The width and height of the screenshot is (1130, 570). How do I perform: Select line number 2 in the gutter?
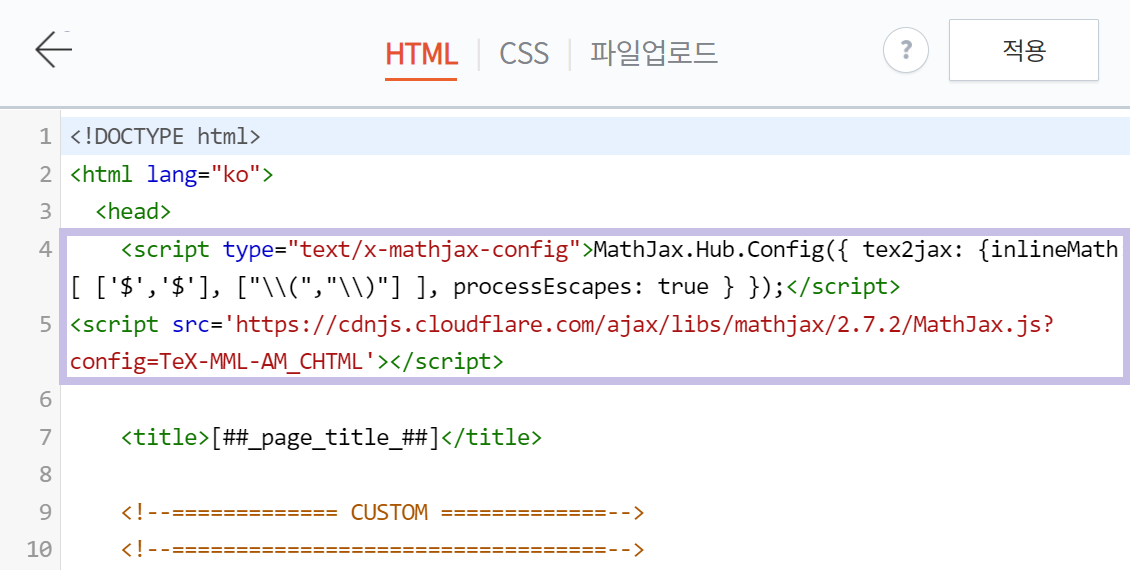(x=45, y=174)
